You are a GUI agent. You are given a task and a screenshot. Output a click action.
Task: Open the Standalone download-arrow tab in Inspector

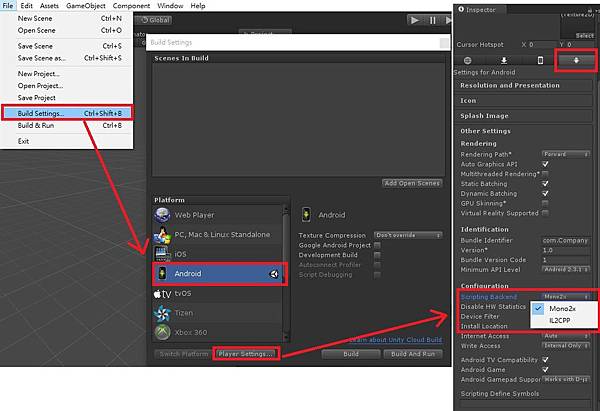click(x=504, y=60)
